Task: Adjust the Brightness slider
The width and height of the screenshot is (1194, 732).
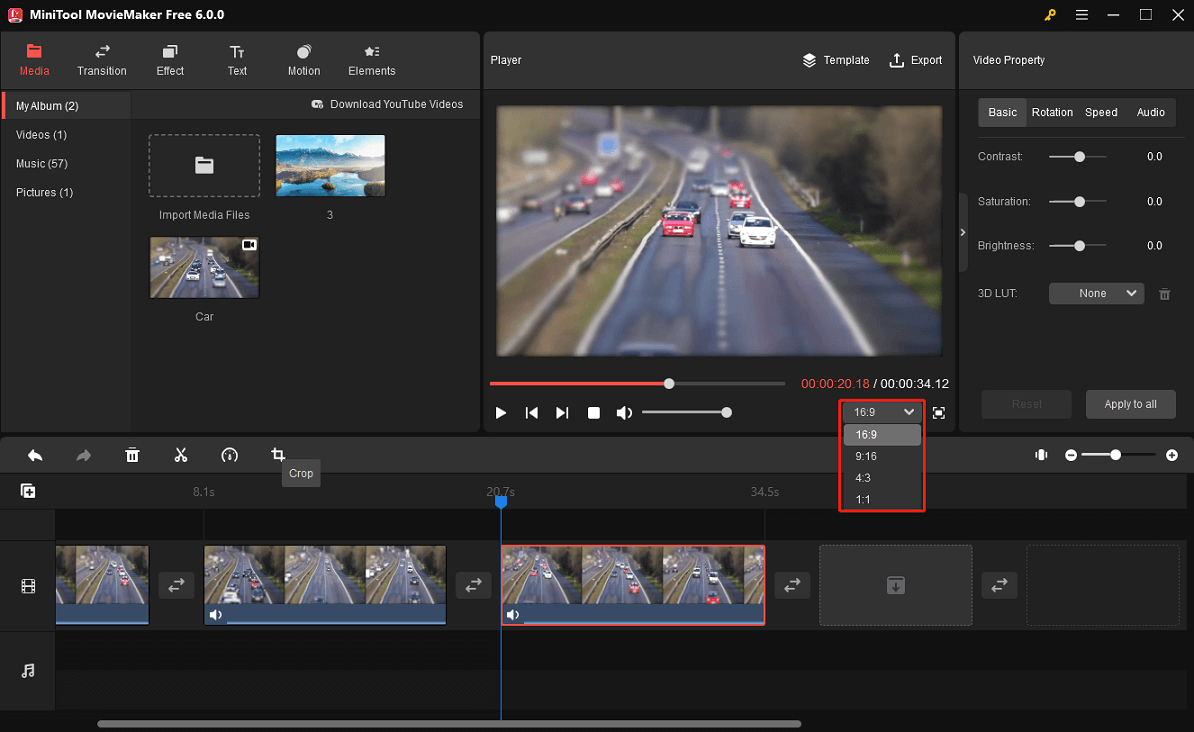Action: coord(1077,246)
